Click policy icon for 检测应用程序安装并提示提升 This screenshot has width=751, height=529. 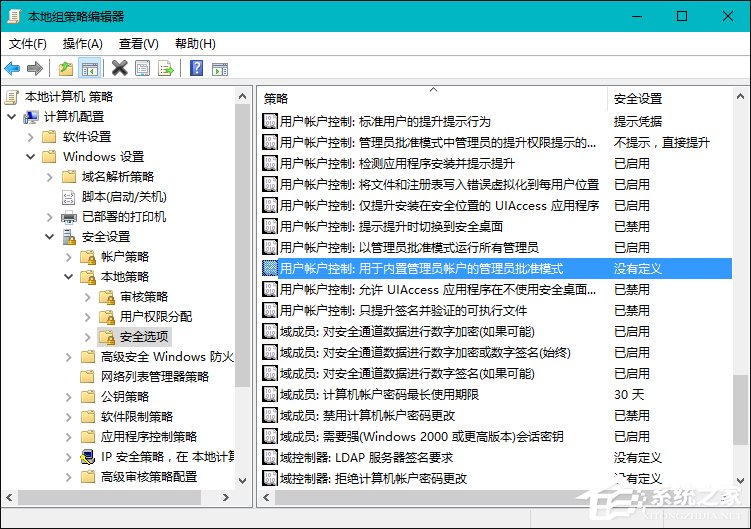(x=270, y=163)
